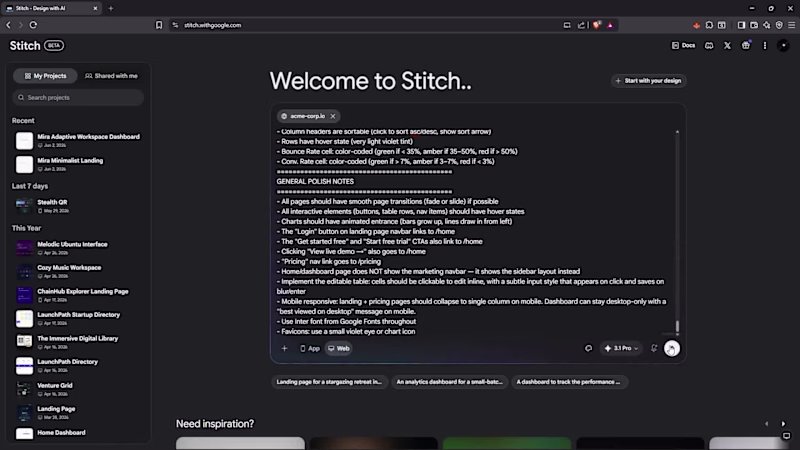Click browser back button
The width and height of the screenshot is (800, 450).
click(9, 25)
